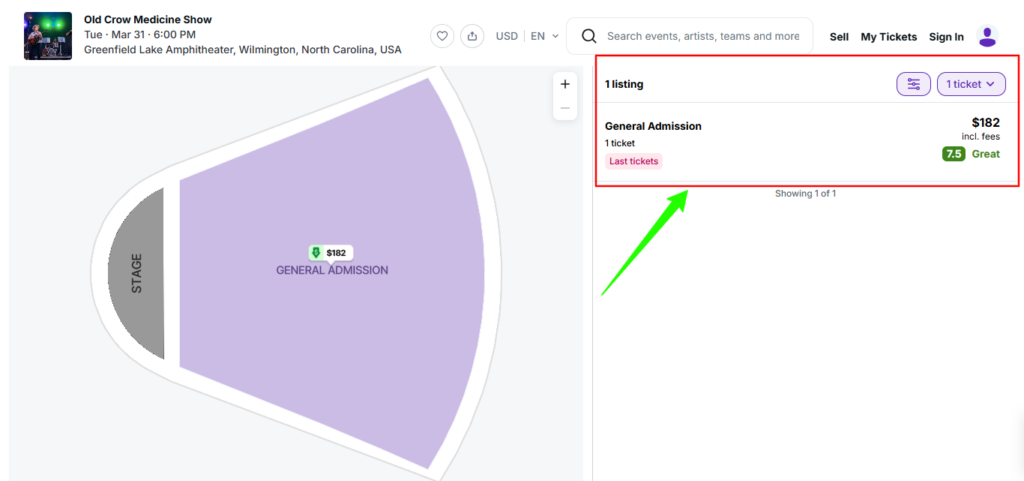Viewport: 1024px width, 481px height.
Task: Click the Last tickets badge
Action: (x=633, y=161)
